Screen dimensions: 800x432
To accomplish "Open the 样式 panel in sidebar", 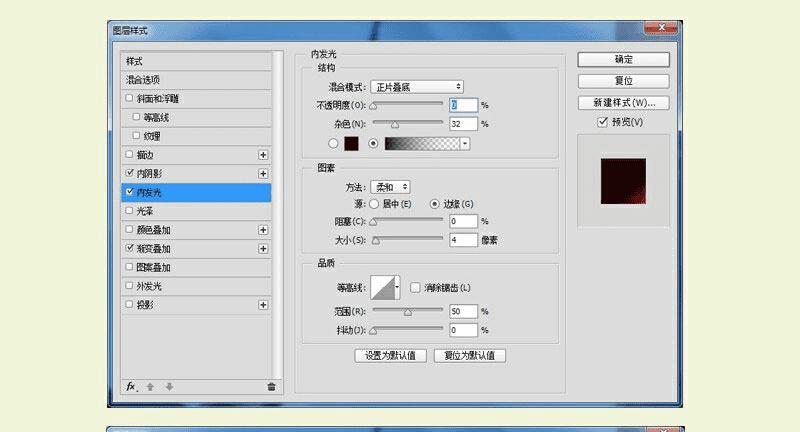I will [x=196, y=61].
